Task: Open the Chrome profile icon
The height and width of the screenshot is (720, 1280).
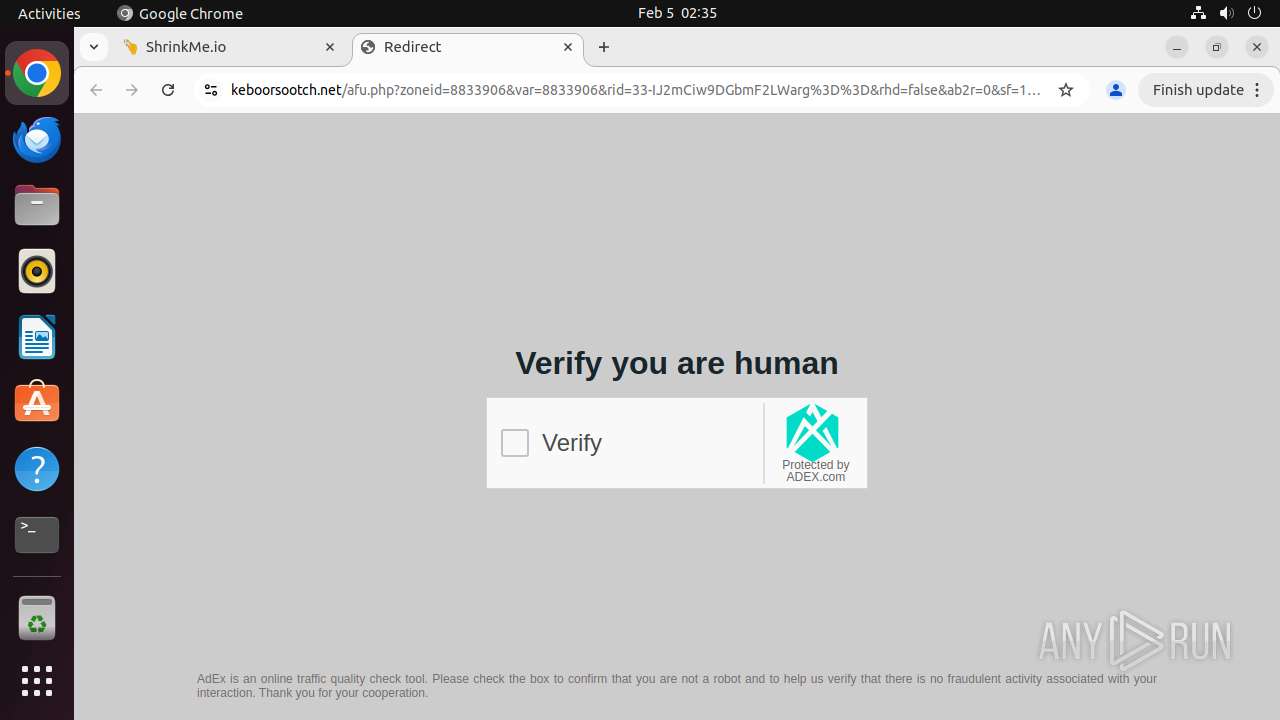Action: click(1116, 90)
